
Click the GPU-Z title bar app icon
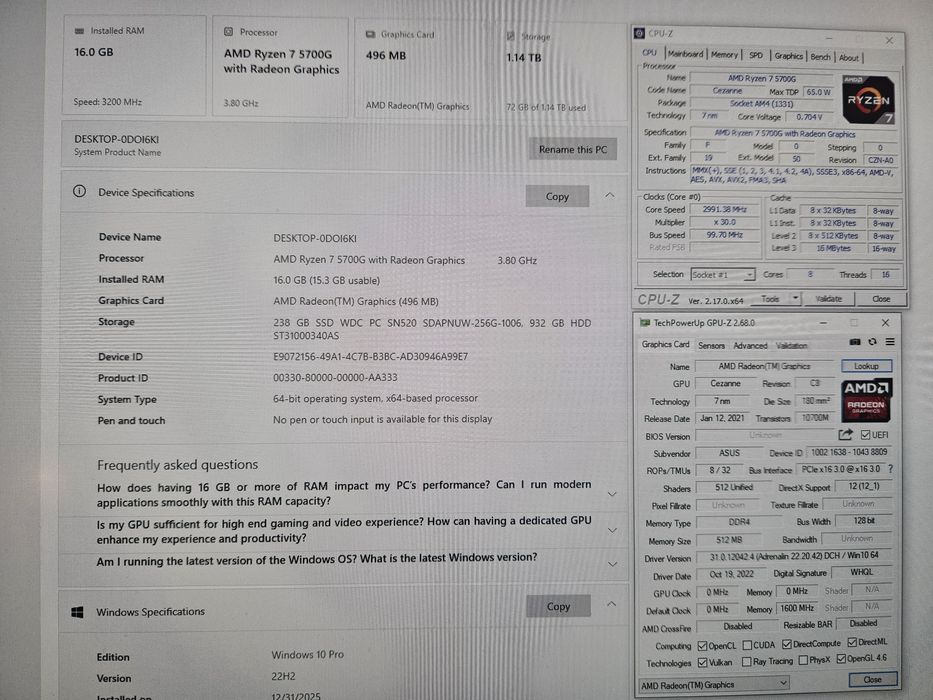click(x=645, y=323)
